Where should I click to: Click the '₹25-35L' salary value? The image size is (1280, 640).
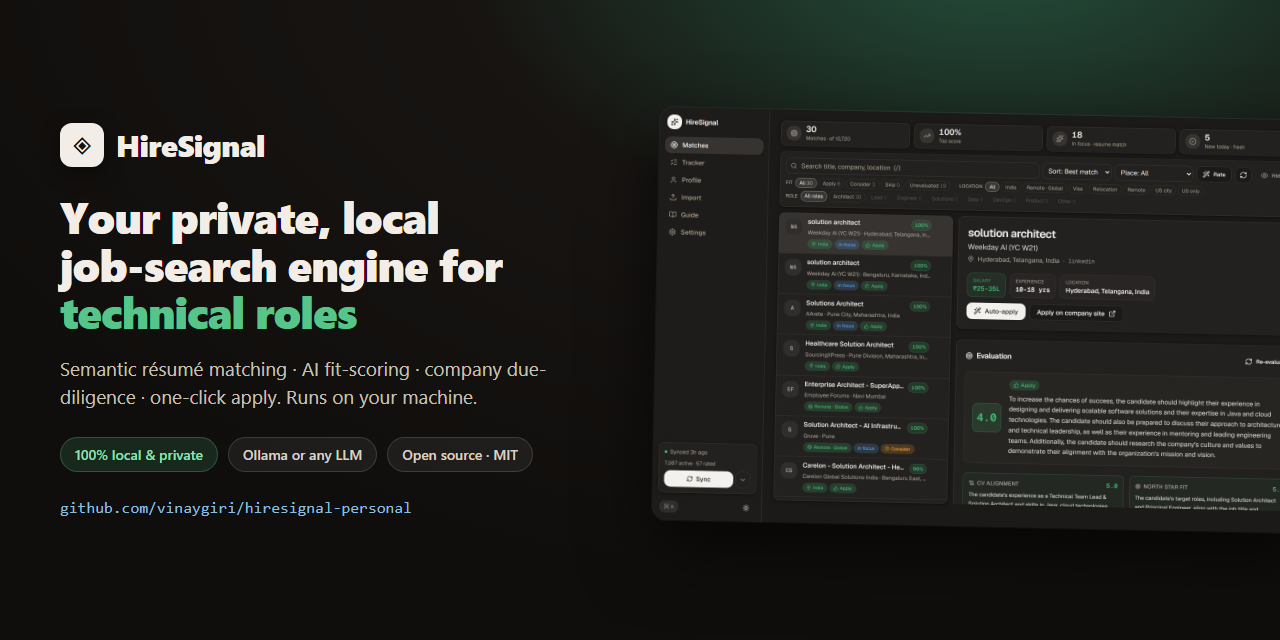[986, 288]
